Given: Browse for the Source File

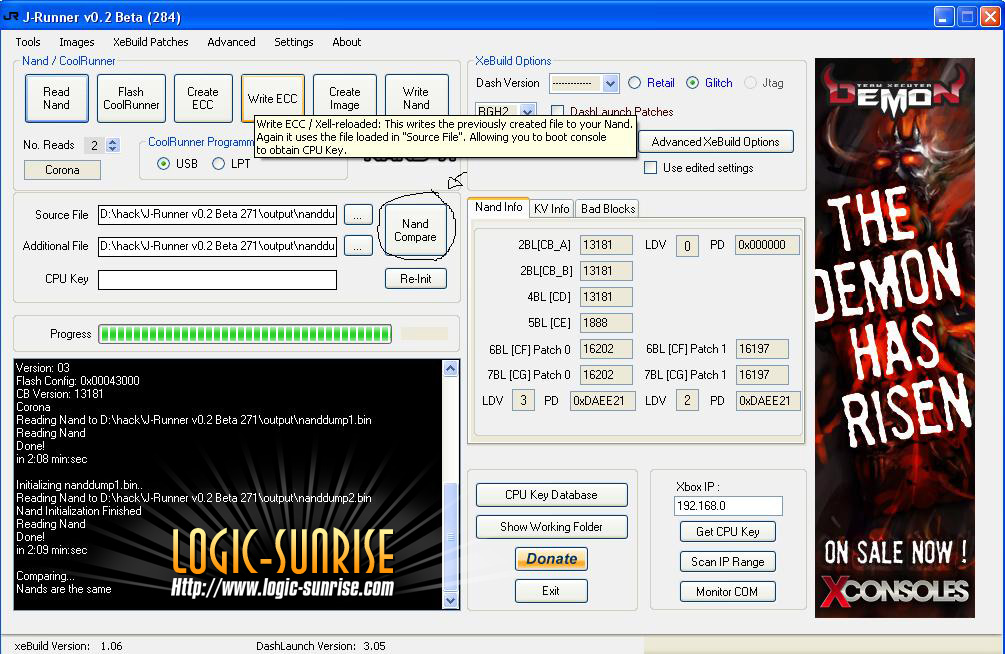Looking at the screenshot, I should (358, 215).
